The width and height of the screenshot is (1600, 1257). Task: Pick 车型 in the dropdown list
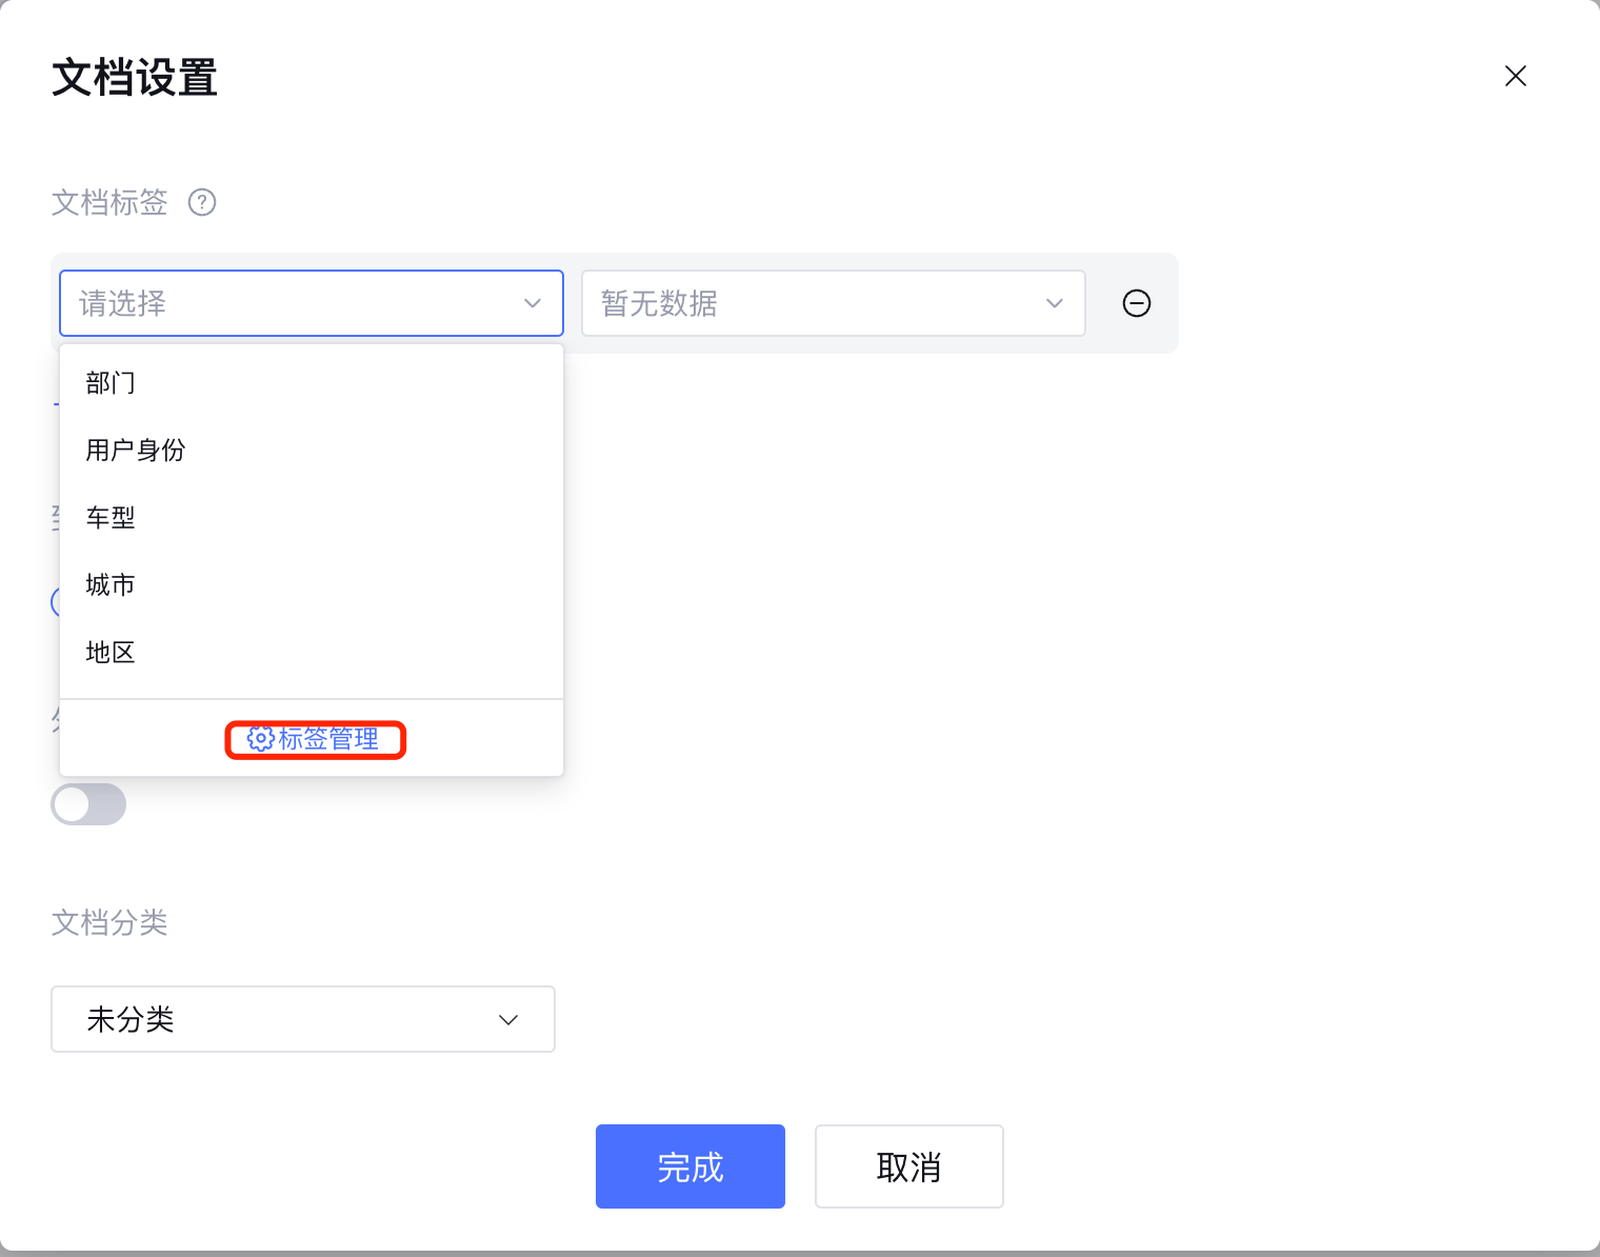click(x=111, y=518)
